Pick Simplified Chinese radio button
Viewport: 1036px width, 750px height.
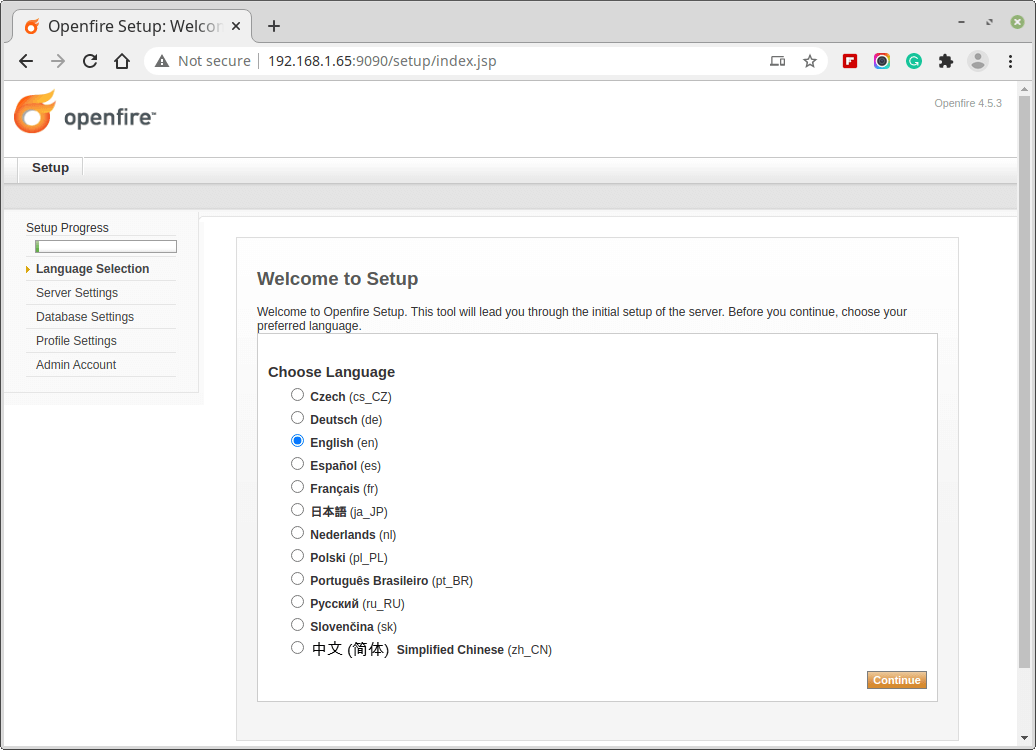(x=297, y=648)
